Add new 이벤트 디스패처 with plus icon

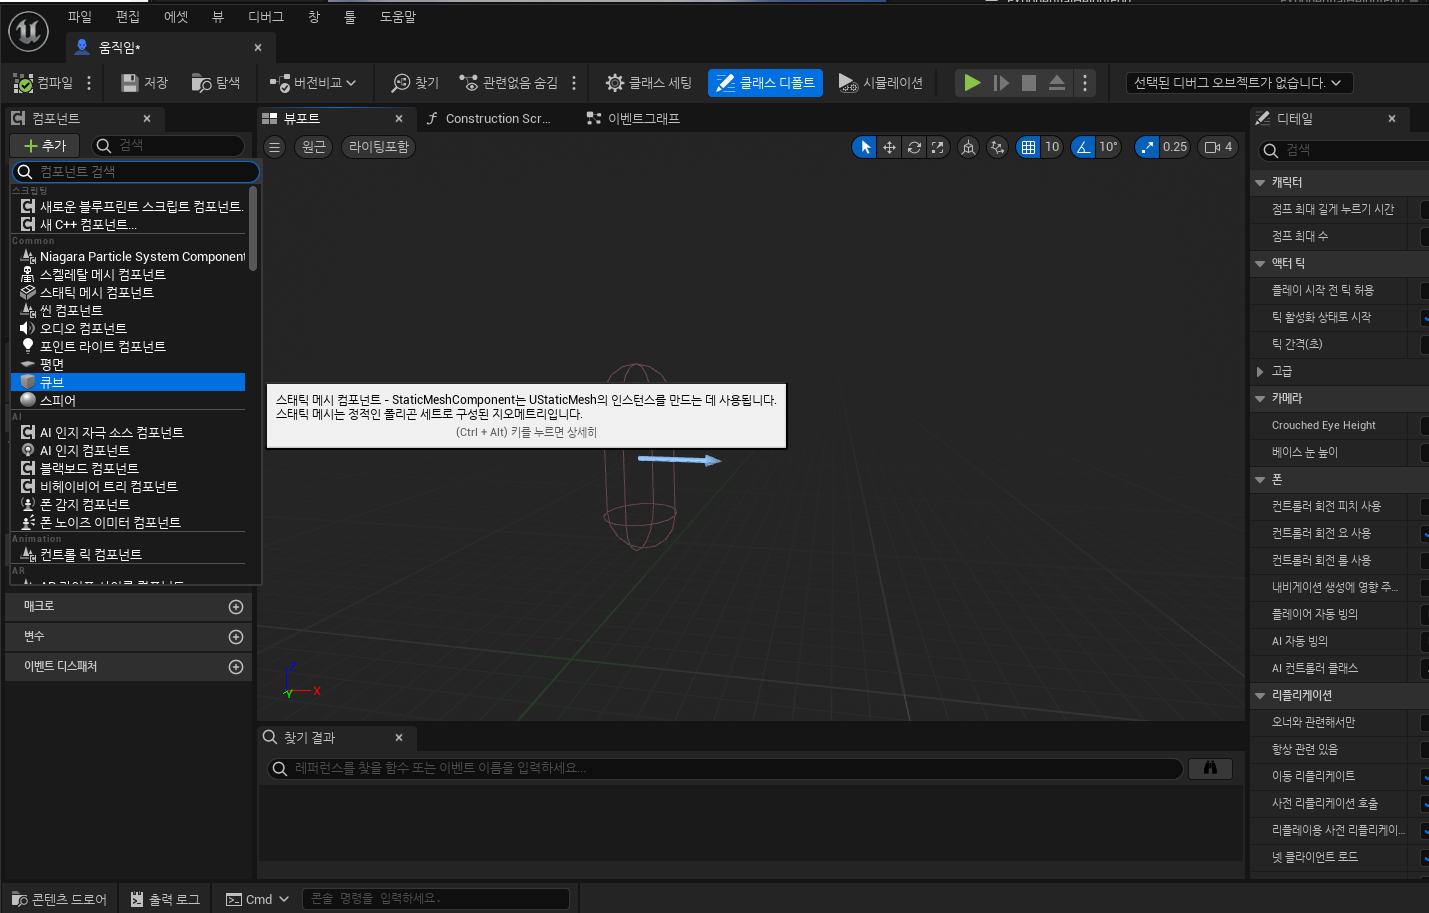[x=236, y=667]
